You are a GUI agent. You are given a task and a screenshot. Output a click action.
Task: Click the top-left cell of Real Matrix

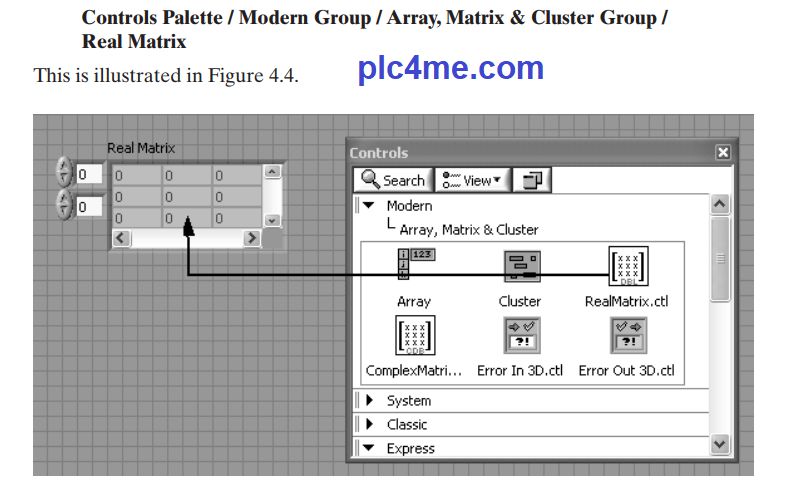click(134, 175)
